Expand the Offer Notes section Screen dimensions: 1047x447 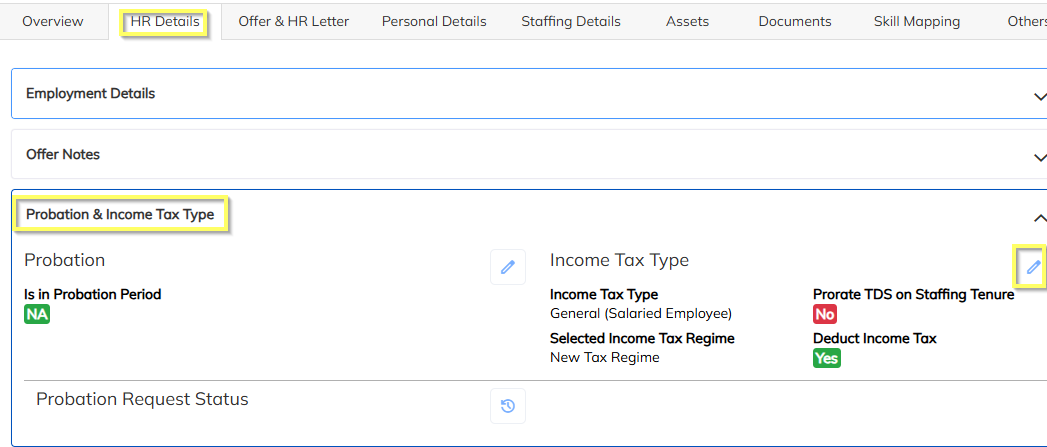pos(1039,157)
